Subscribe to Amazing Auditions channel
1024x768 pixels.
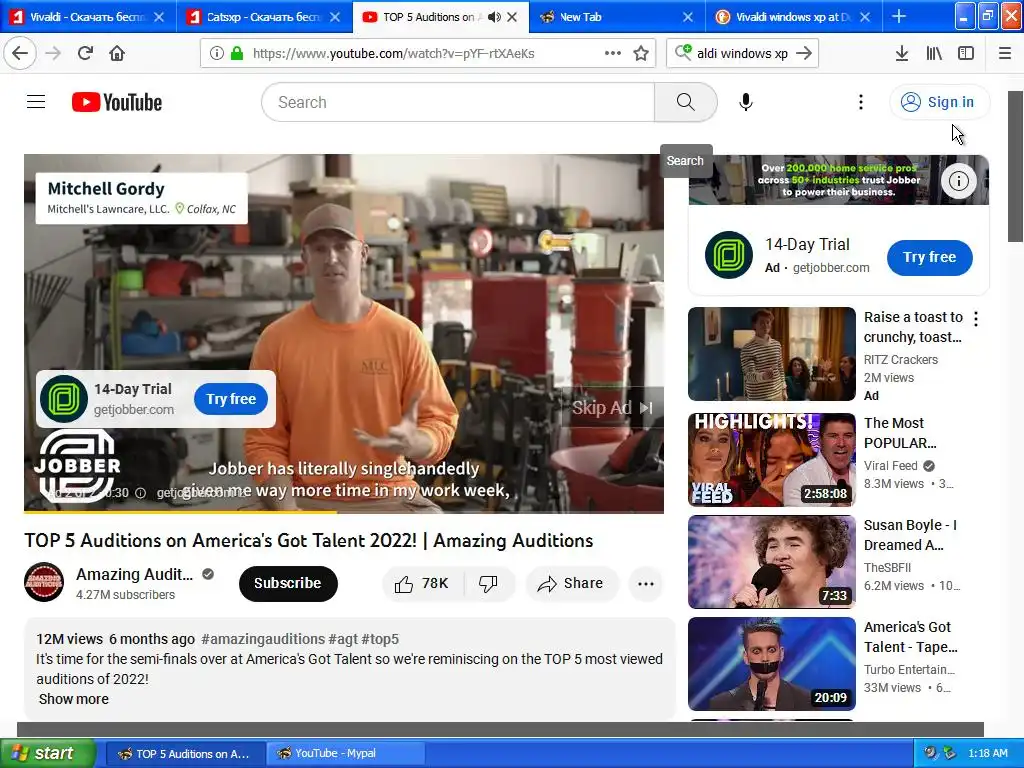pos(288,583)
